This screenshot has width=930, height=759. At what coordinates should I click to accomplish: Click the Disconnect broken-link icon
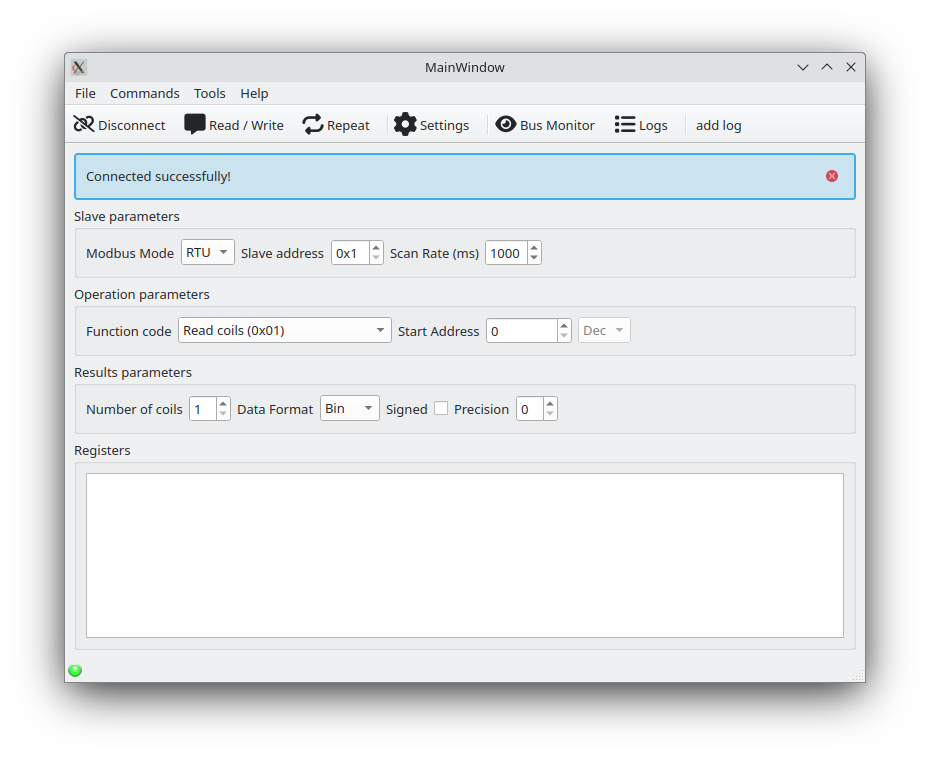click(x=84, y=125)
